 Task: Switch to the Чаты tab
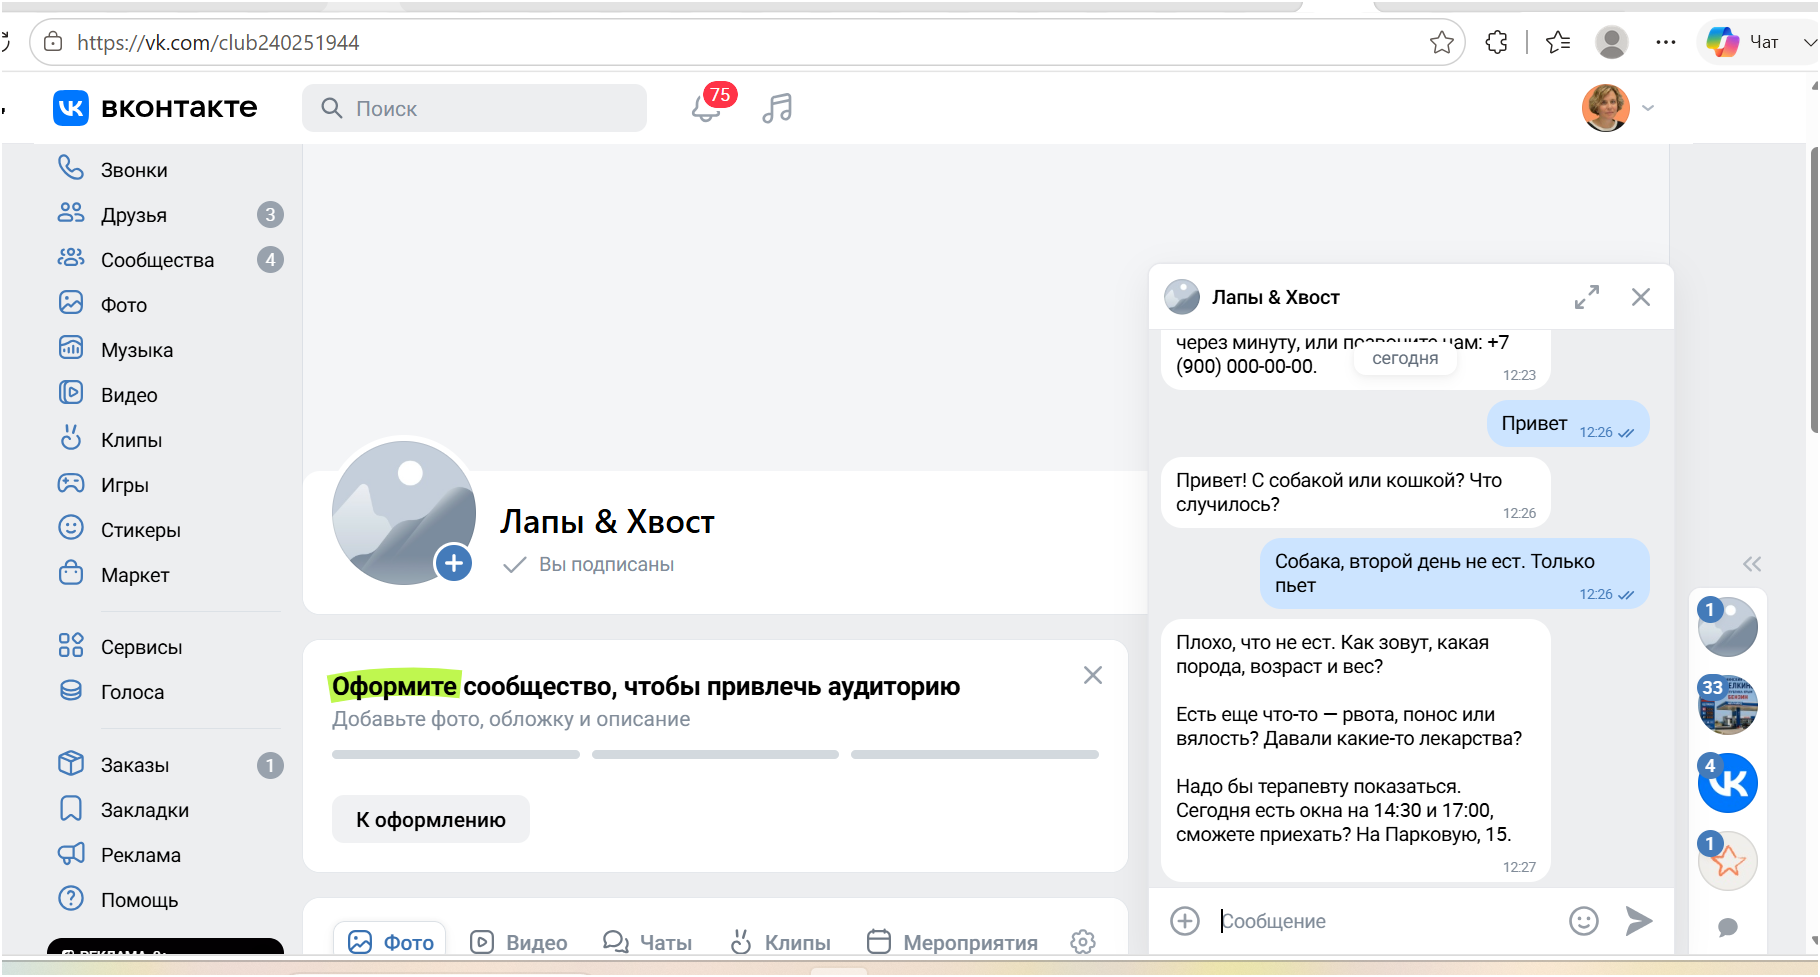pos(647,942)
